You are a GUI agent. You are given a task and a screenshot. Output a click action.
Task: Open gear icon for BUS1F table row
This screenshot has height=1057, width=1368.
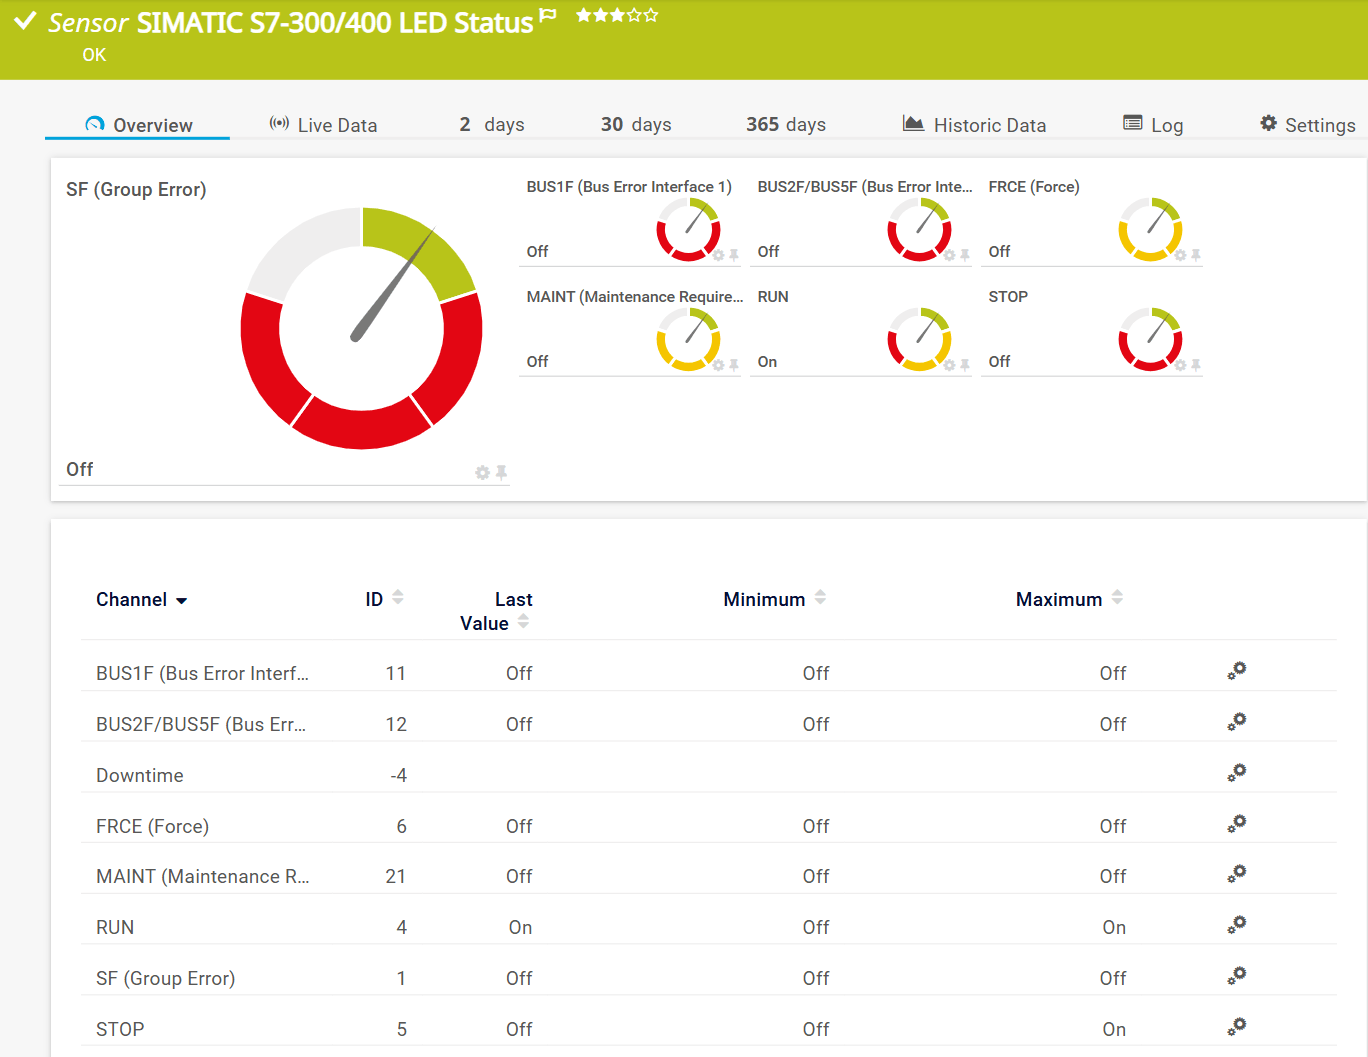click(x=1237, y=671)
